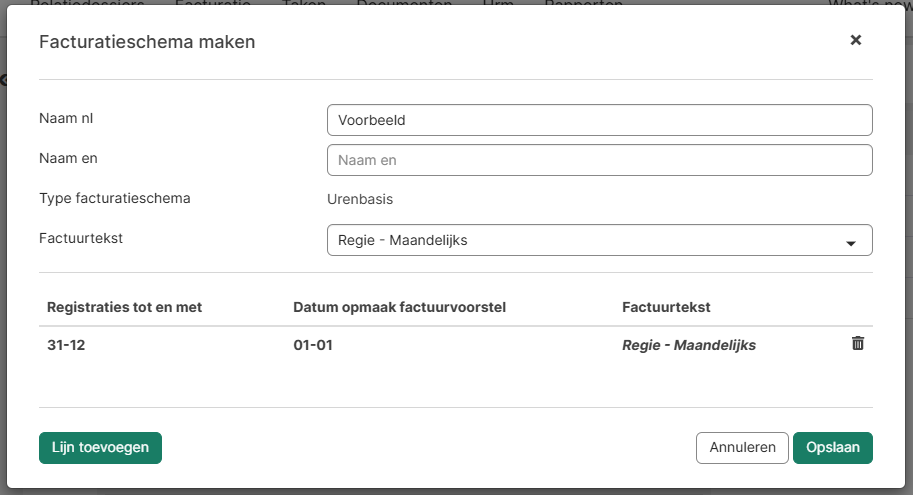Screen dimensions: 913x495
Task: Click the Type facturatieschema label
Action: tap(115, 198)
